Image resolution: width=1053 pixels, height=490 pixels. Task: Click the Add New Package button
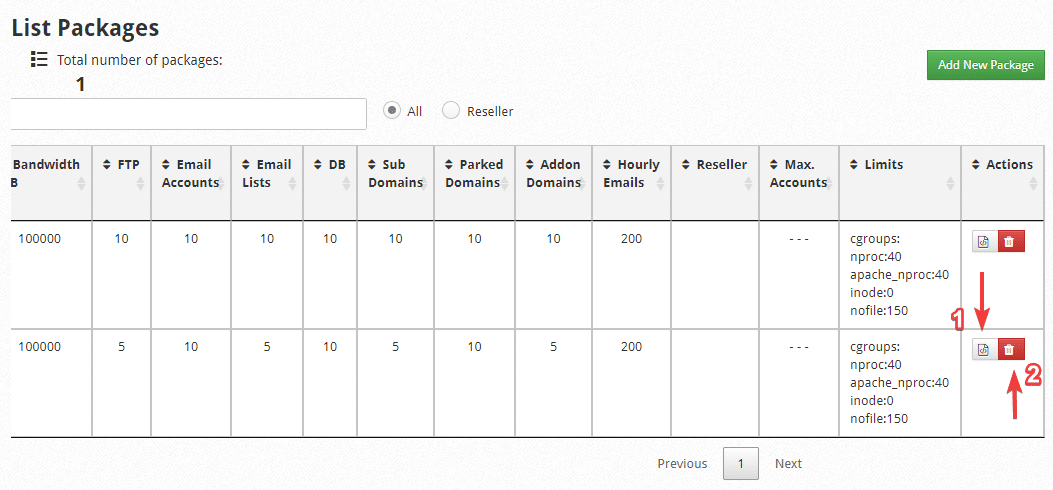coord(985,65)
